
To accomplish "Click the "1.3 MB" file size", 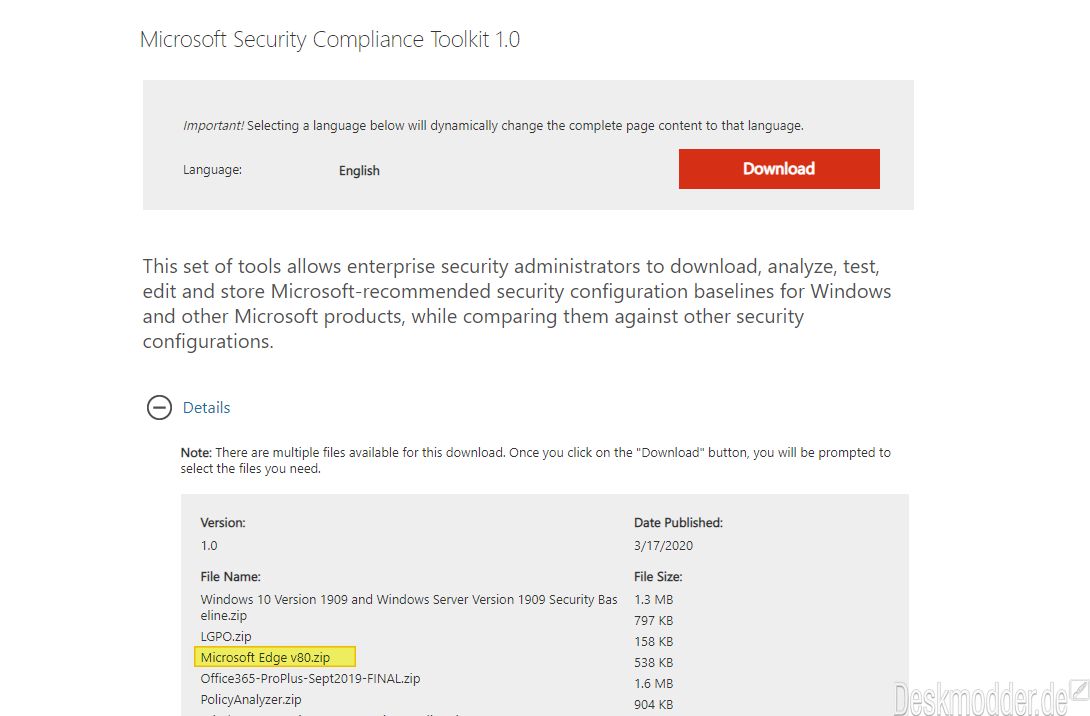I will pos(653,599).
